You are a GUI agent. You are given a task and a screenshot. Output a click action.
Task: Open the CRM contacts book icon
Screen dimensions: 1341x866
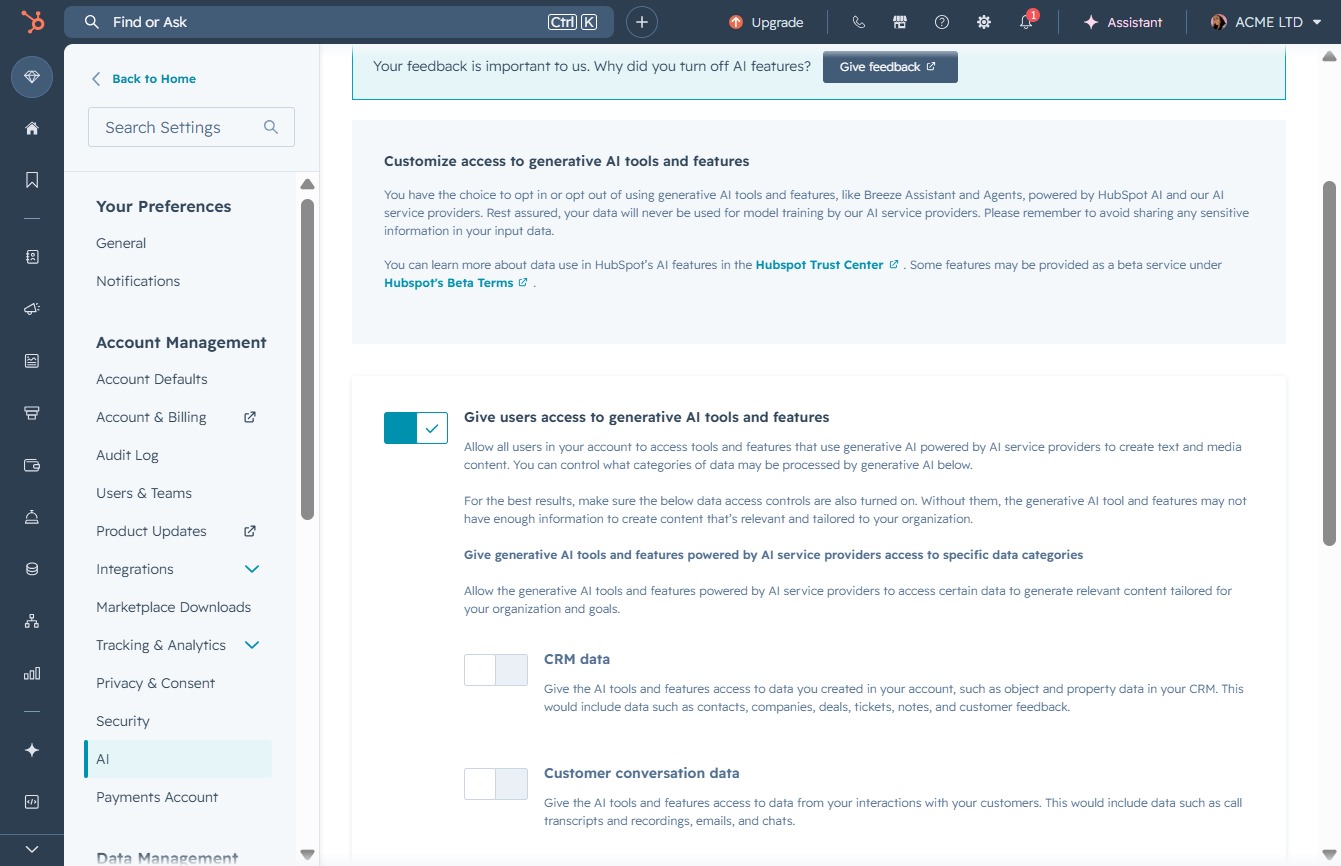pos(32,257)
